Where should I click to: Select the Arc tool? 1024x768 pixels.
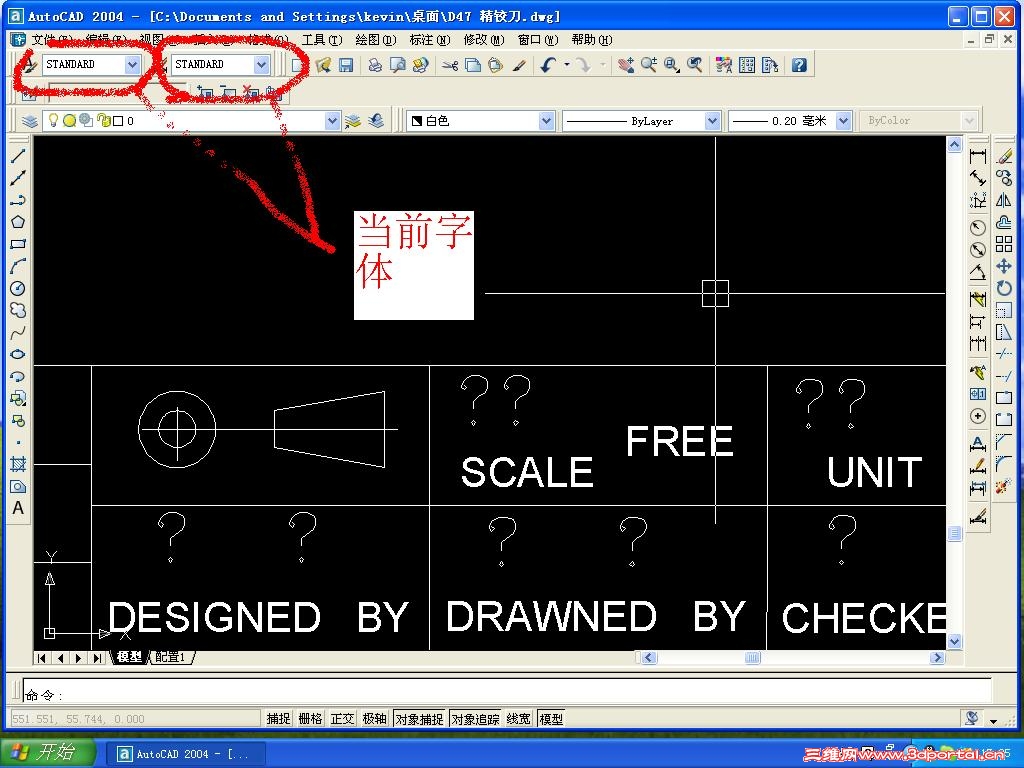click(18, 266)
